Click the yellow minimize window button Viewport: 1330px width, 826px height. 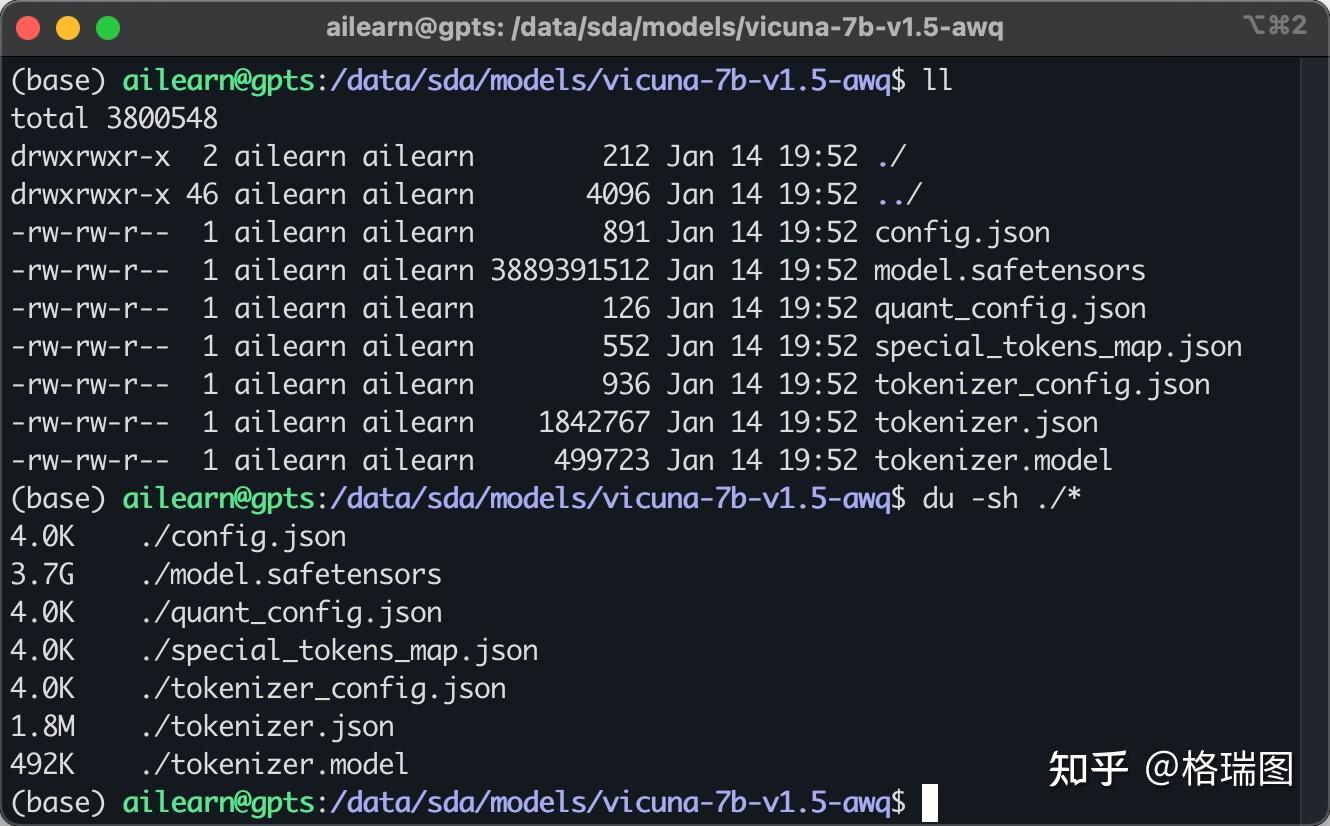[x=68, y=28]
